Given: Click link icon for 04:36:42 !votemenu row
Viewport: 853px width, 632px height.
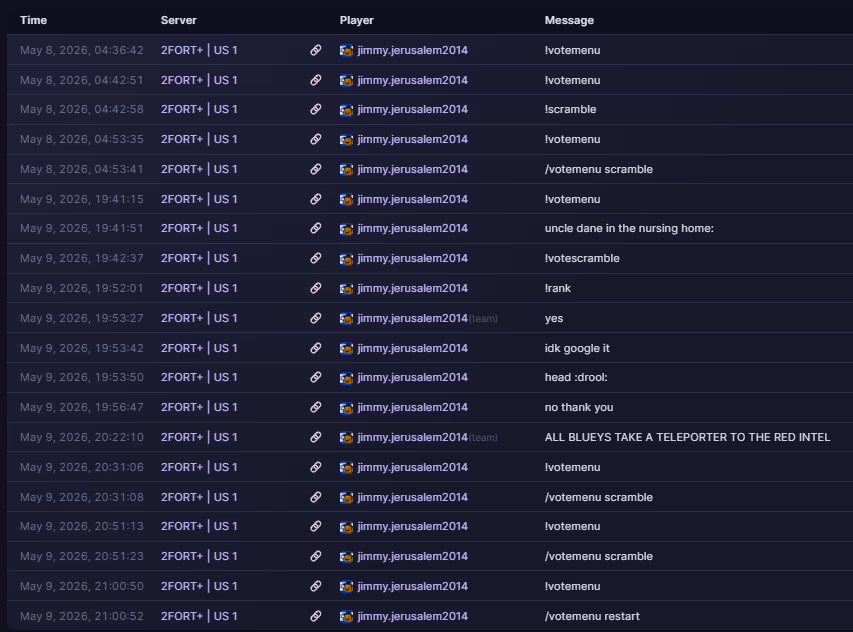Looking at the screenshot, I should coord(316,50).
